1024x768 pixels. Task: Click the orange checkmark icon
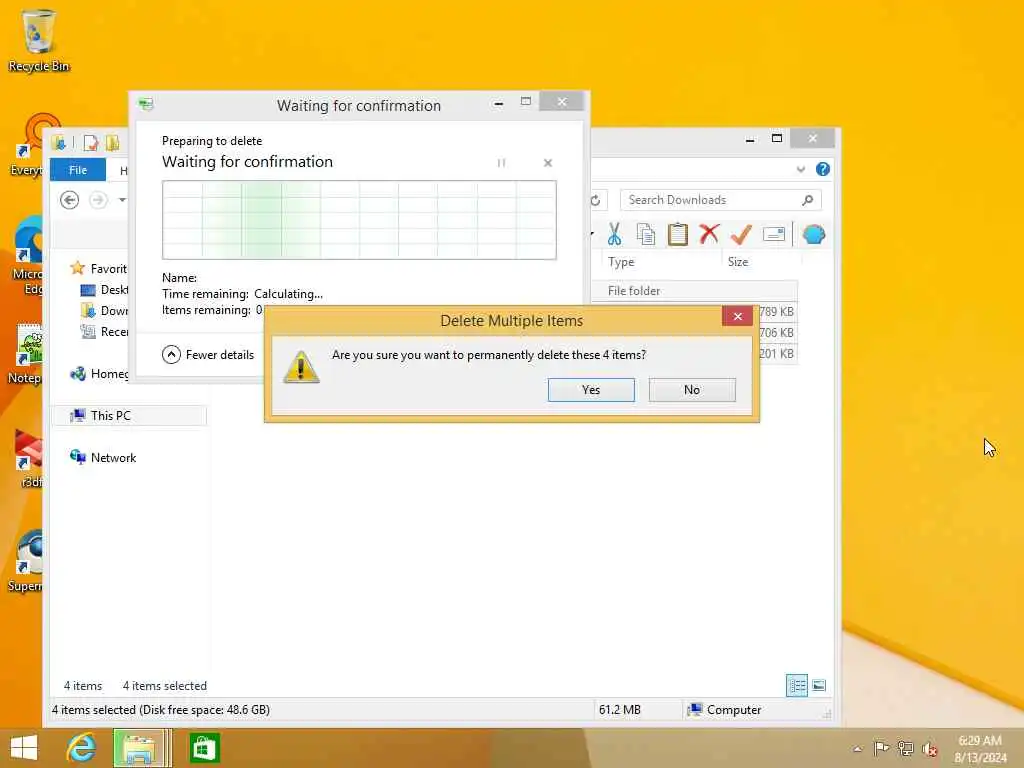pos(741,234)
